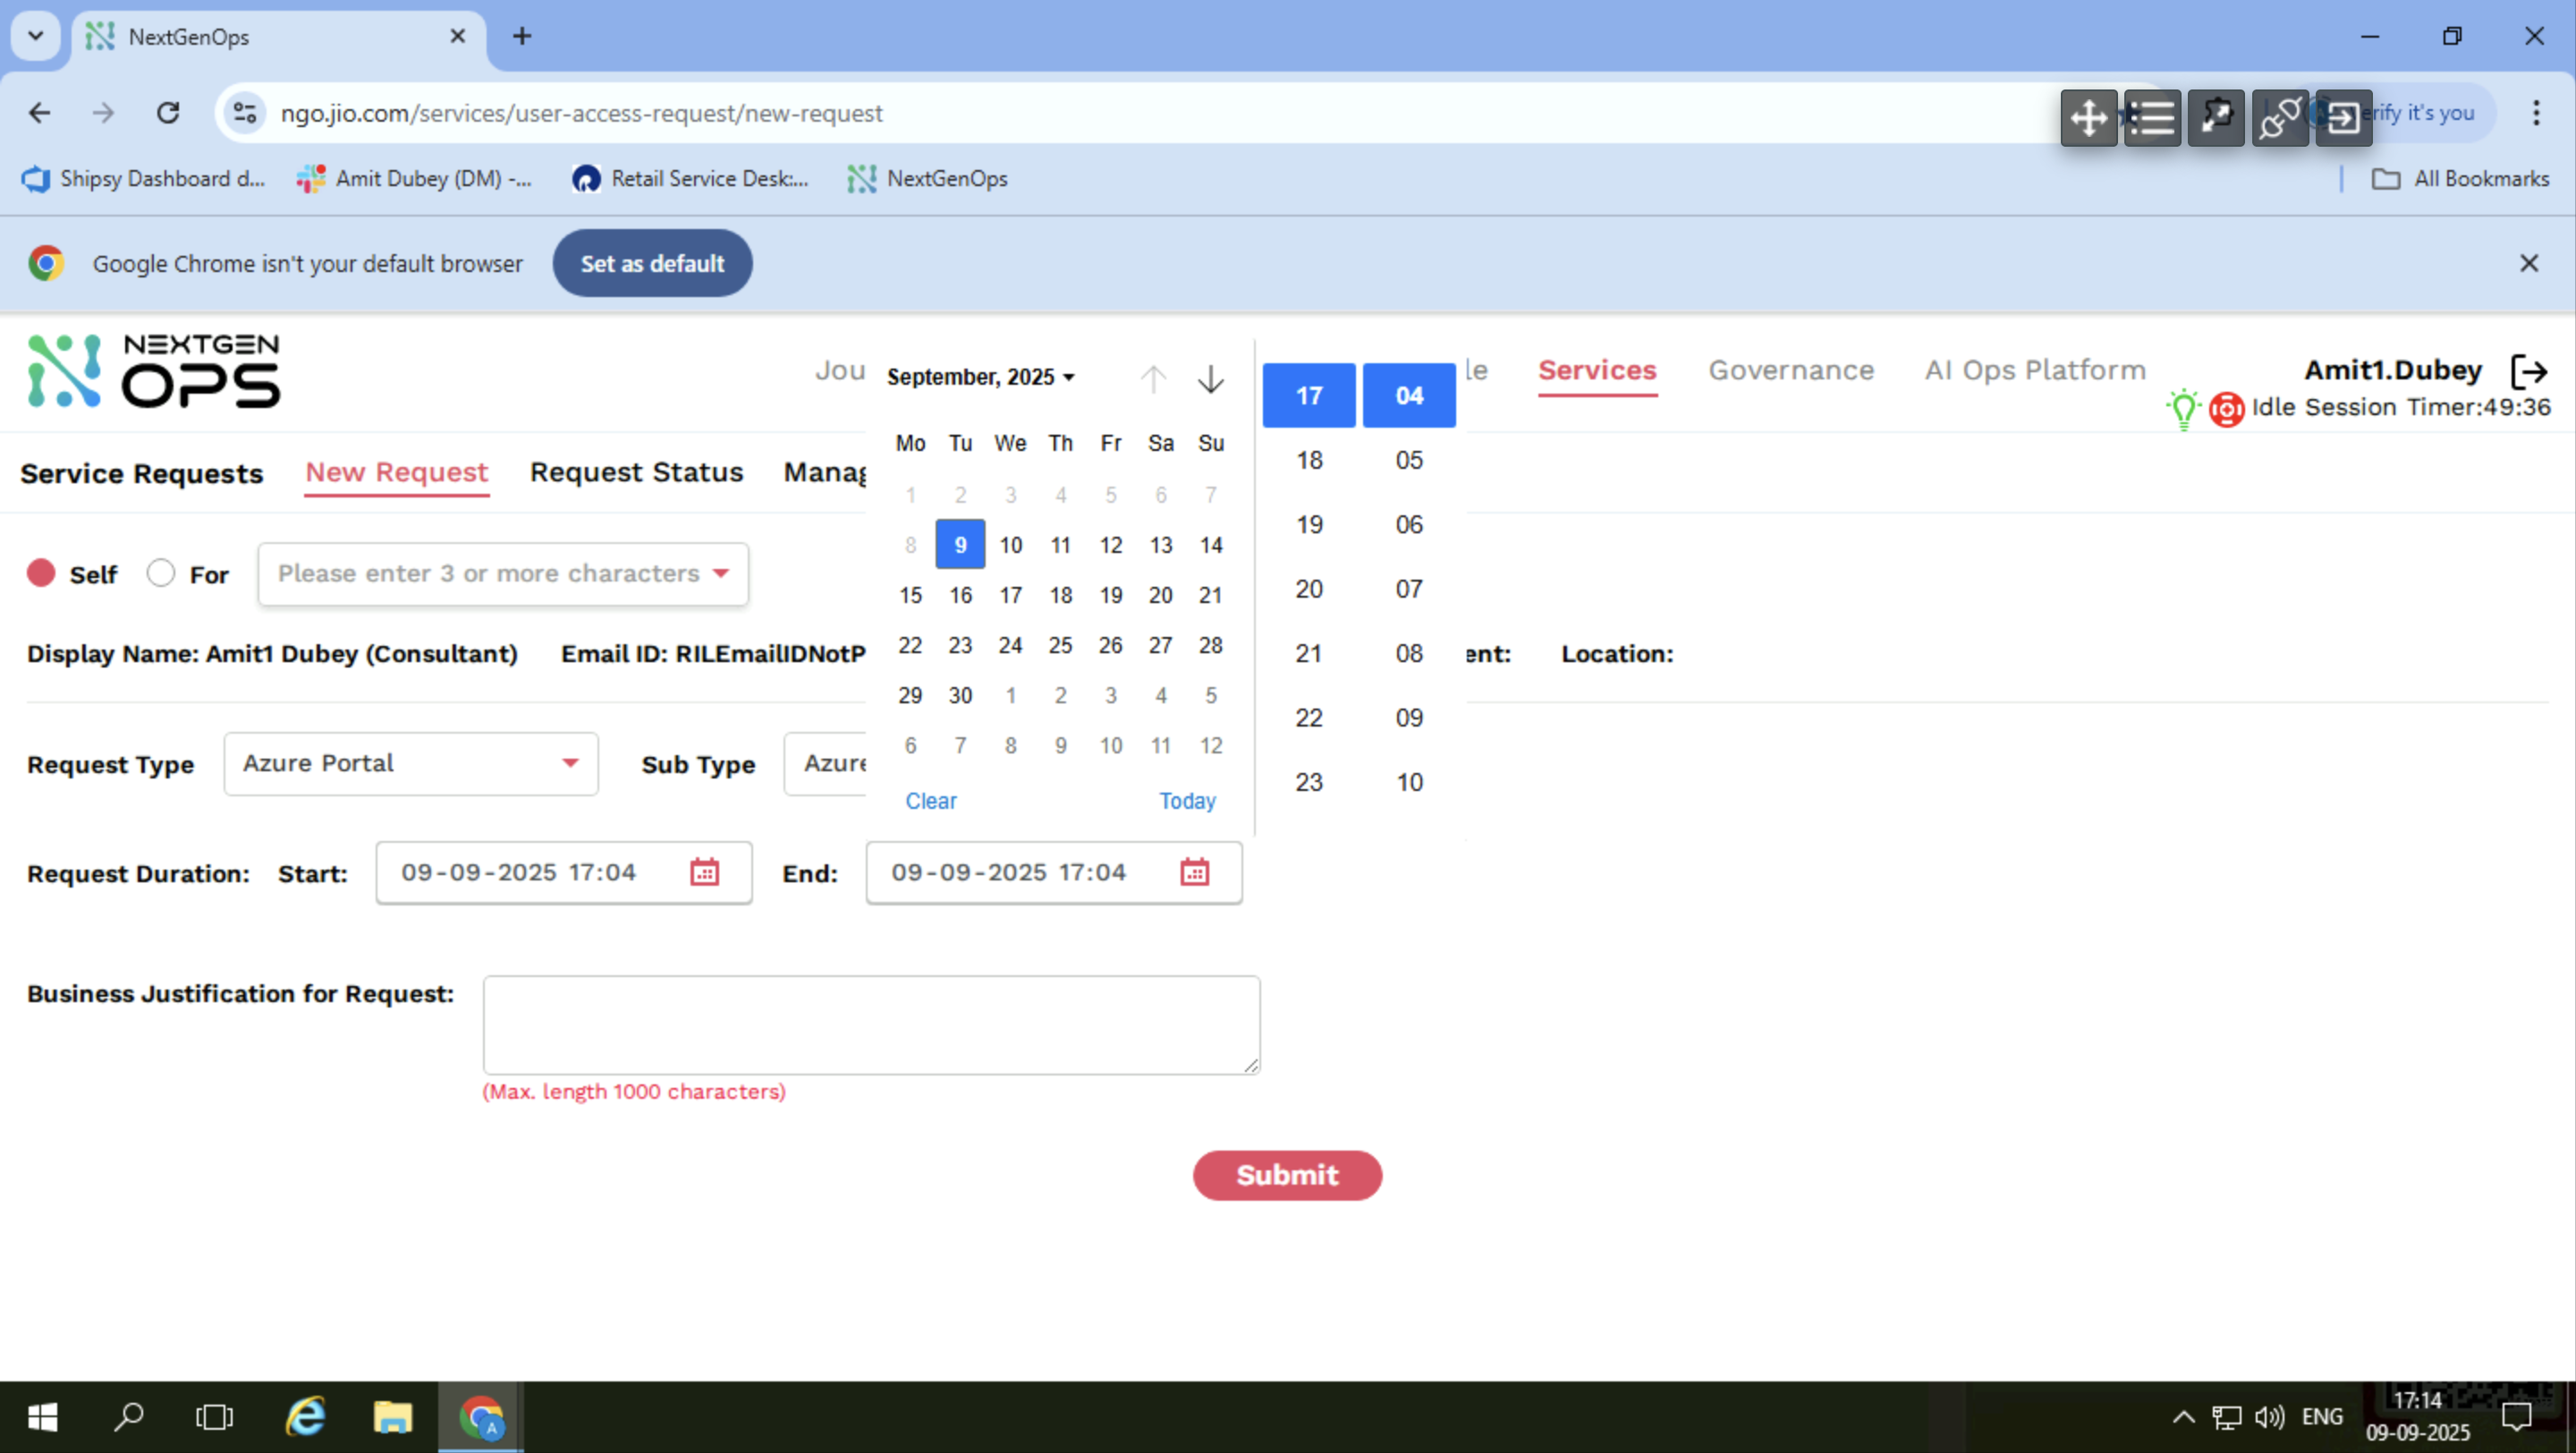Go to next month with down arrow

[x=1210, y=379]
